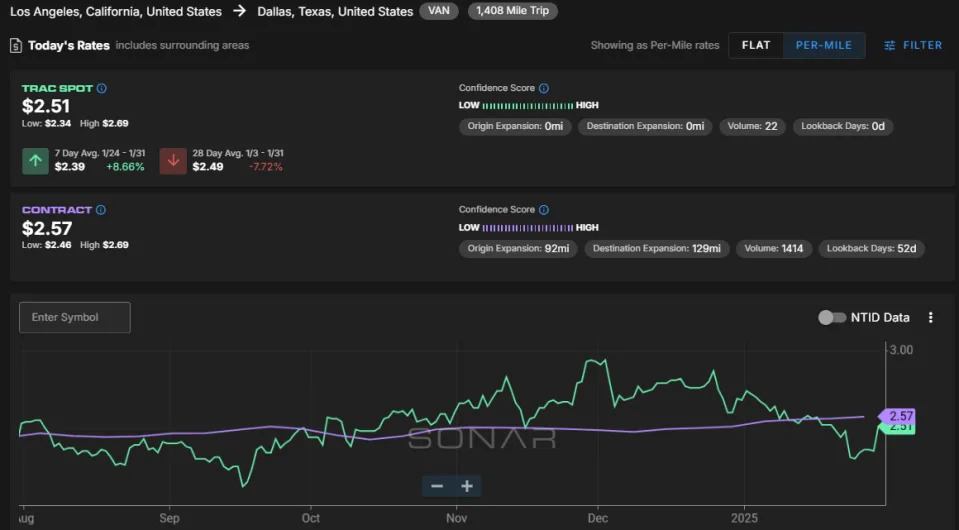Click TRAC Origin Expansion 0mi chip
959x530 pixels.
[515, 127]
